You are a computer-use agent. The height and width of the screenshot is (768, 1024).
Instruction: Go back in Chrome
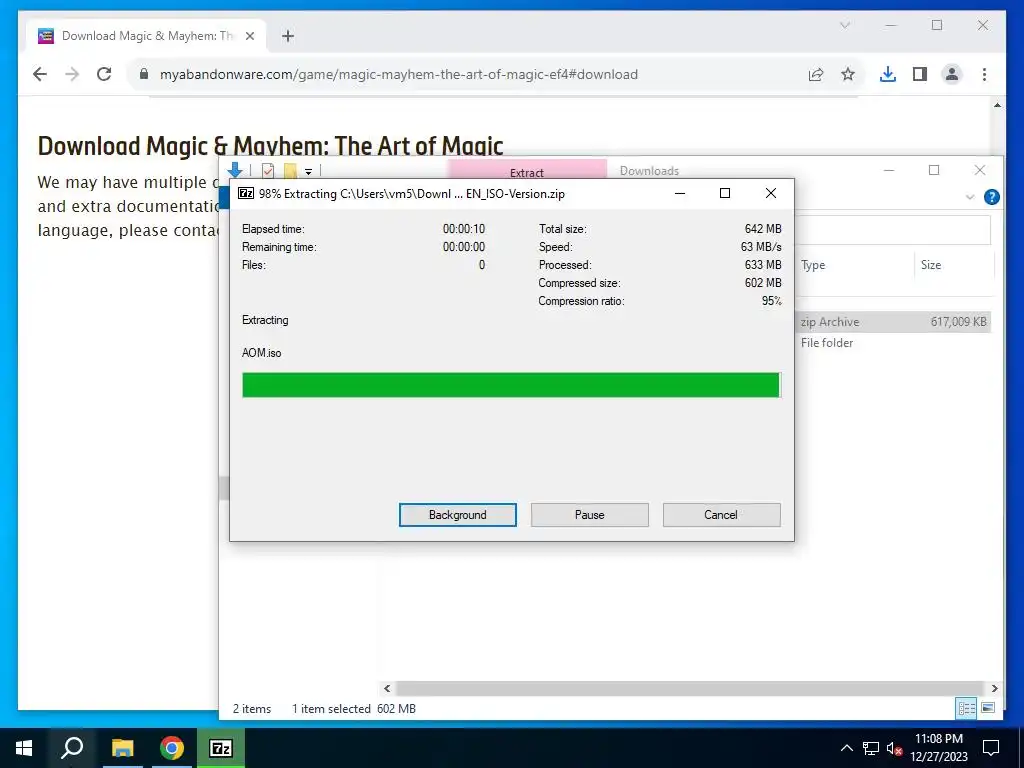pos(40,74)
